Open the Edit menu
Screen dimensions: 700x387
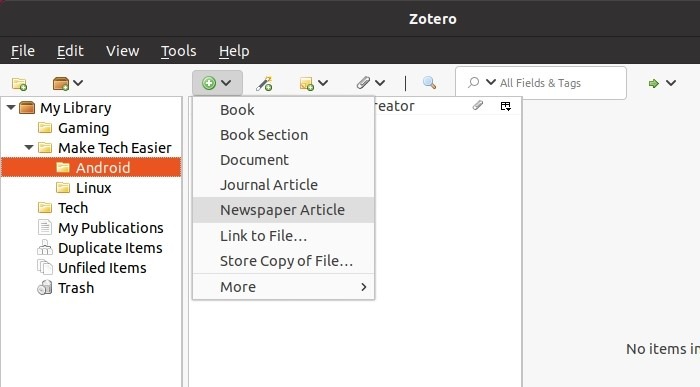click(x=70, y=51)
